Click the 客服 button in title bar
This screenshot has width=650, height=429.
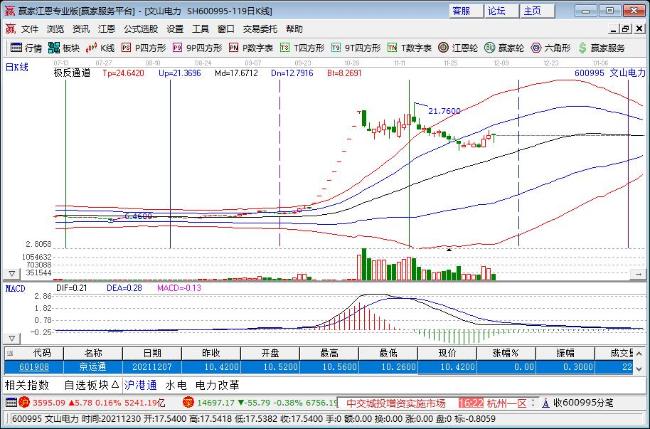466,10
